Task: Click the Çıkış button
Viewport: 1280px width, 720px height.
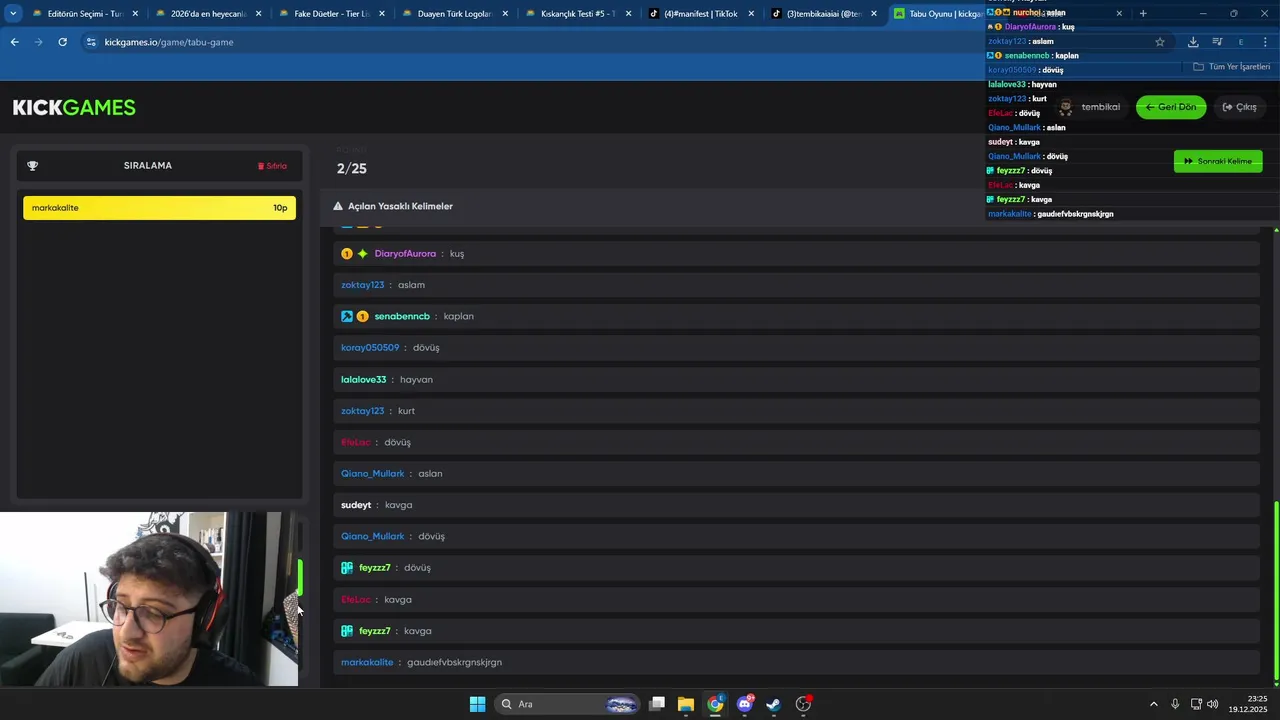Action: tap(1240, 107)
